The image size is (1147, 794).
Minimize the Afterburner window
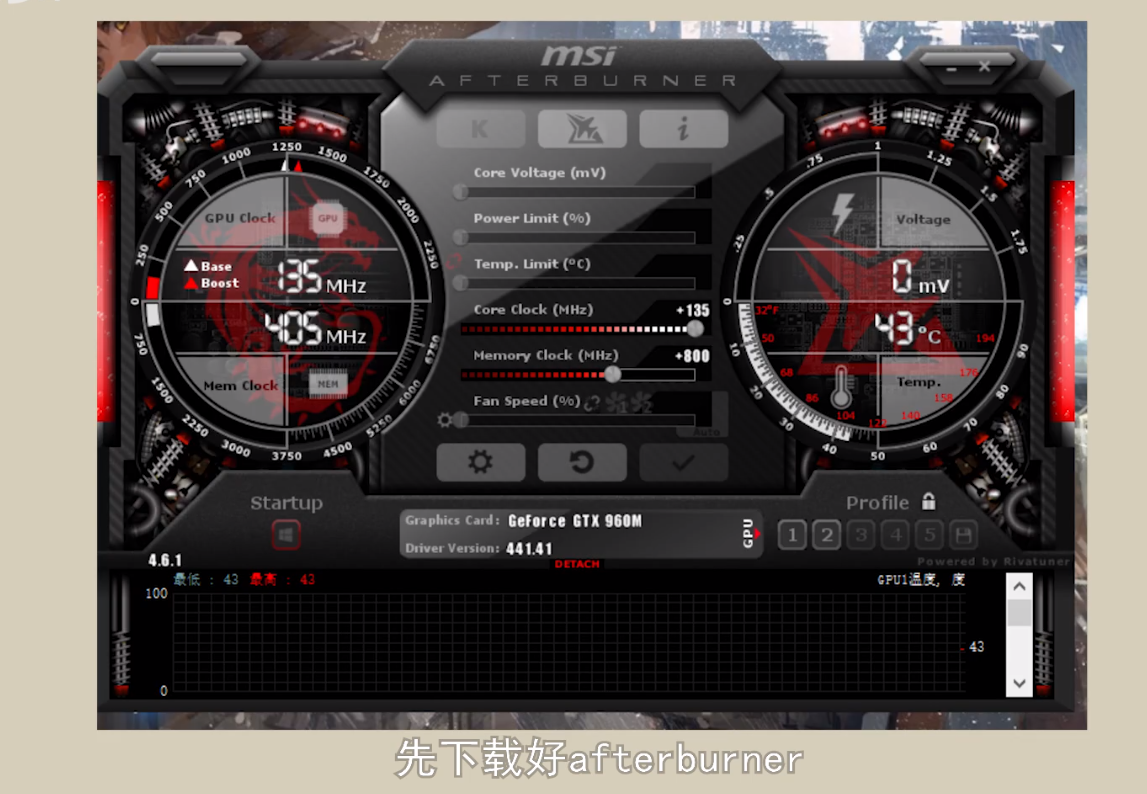pyautogui.click(x=951, y=68)
